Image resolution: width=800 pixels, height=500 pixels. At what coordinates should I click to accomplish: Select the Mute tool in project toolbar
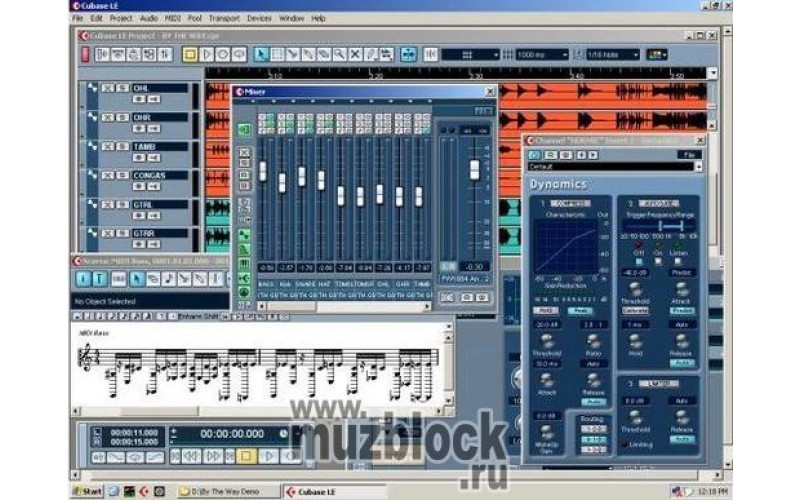[353, 54]
